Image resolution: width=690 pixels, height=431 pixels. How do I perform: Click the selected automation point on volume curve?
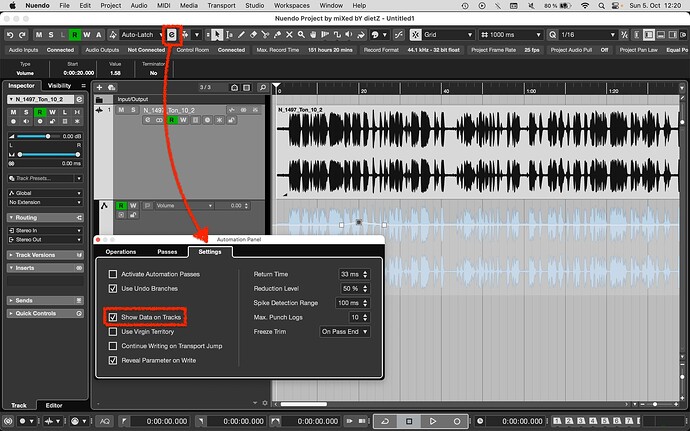[359, 222]
